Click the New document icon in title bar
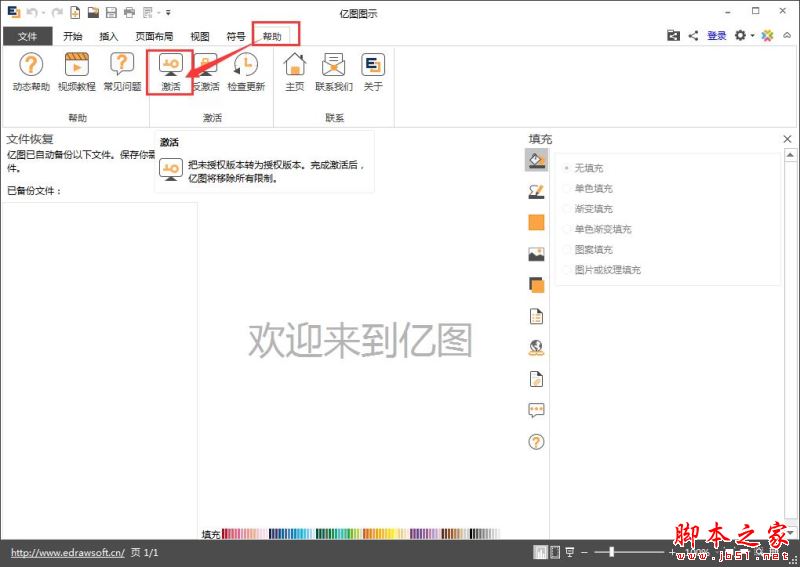 (x=75, y=12)
